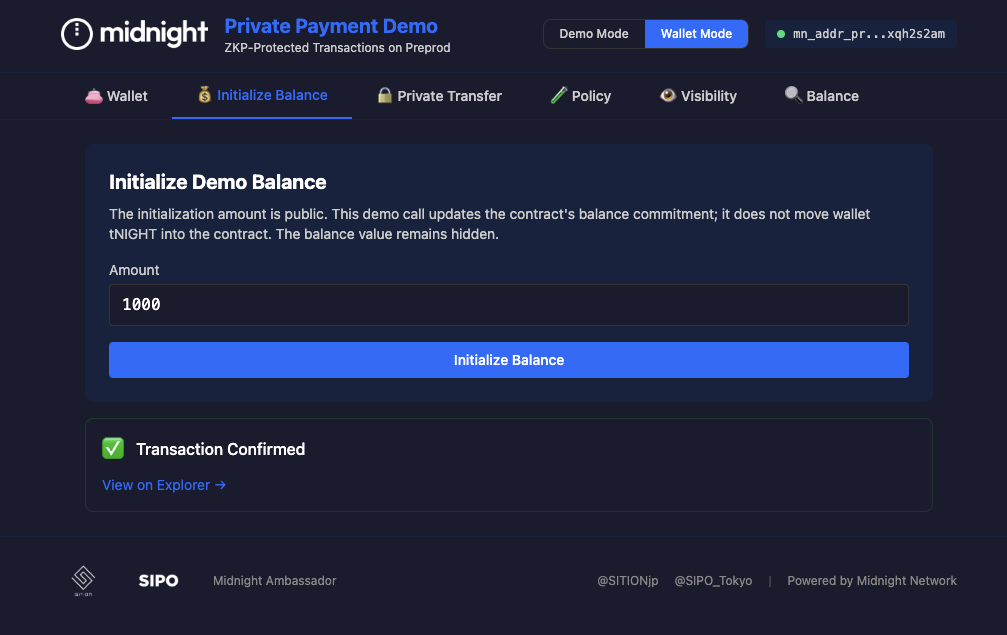Switch to Demo Mode
The width and height of the screenshot is (1007, 635).
pyautogui.click(x=594, y=34)
